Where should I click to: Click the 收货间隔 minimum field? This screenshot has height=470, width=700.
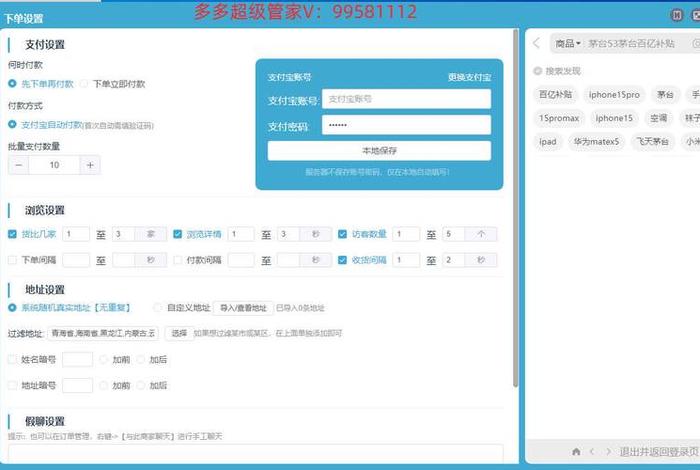[x=406, y=260]
